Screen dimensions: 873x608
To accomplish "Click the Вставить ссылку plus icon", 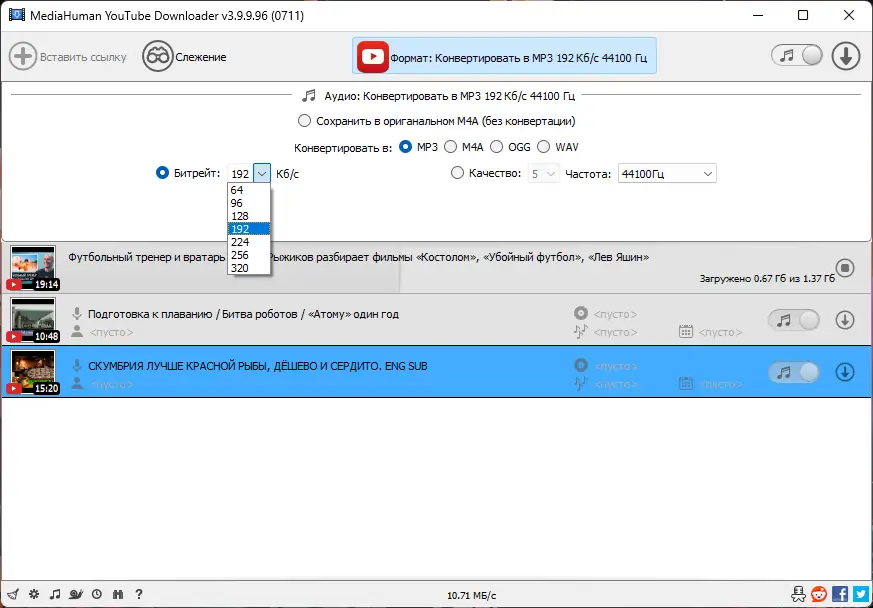I will (23, 57).
